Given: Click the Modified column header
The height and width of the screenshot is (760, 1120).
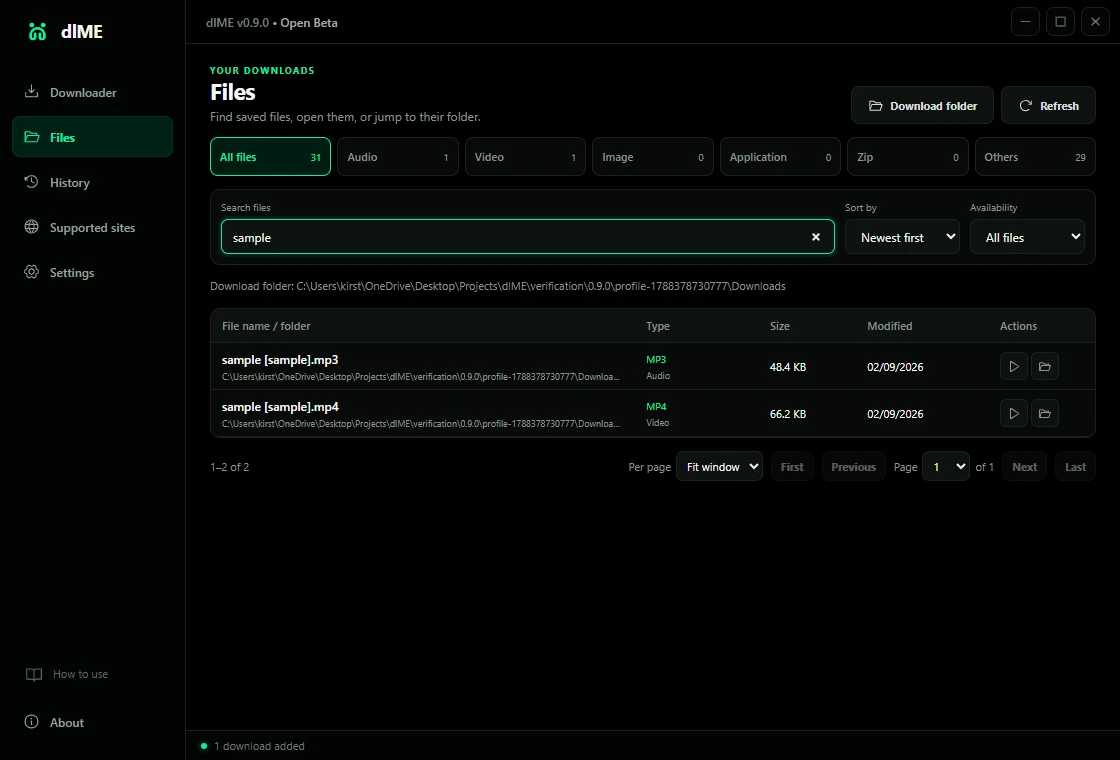Looking at the screenshot, I should coord(889,326).
